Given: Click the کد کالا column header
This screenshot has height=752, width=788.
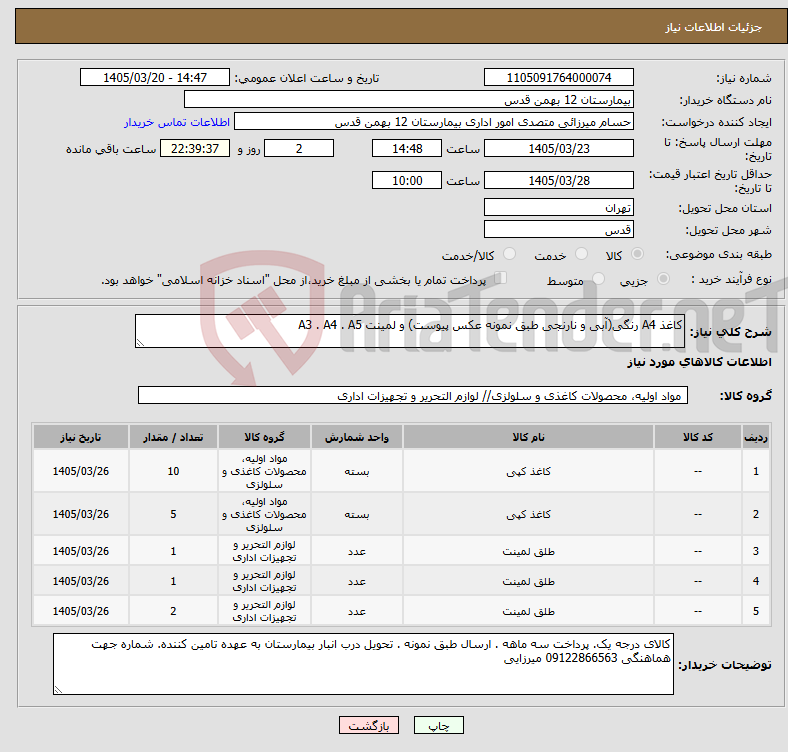Looking at the screenshot, I should (x=698, y=437).
